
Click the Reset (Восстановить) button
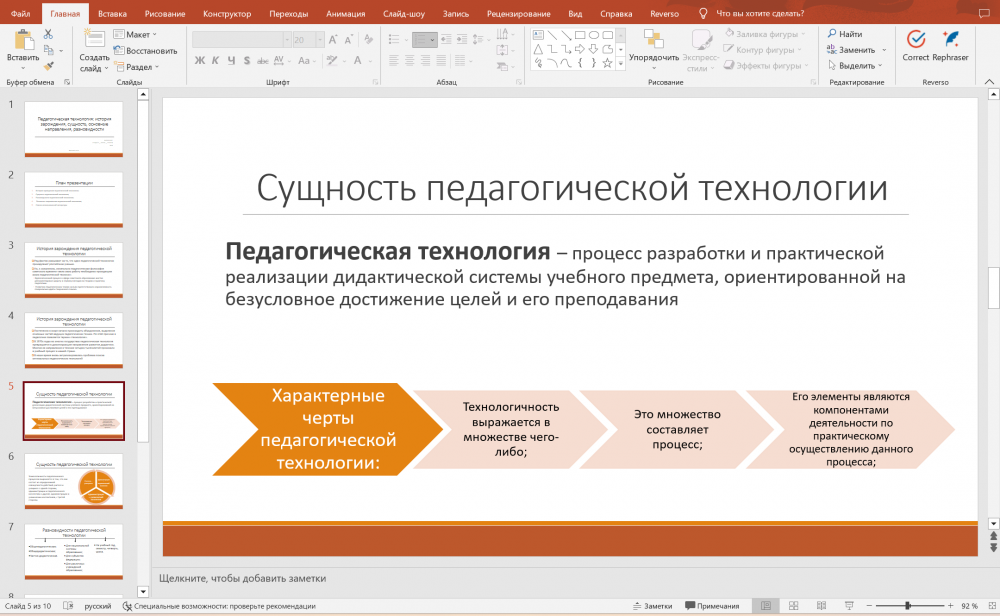(x=145, y=51)
